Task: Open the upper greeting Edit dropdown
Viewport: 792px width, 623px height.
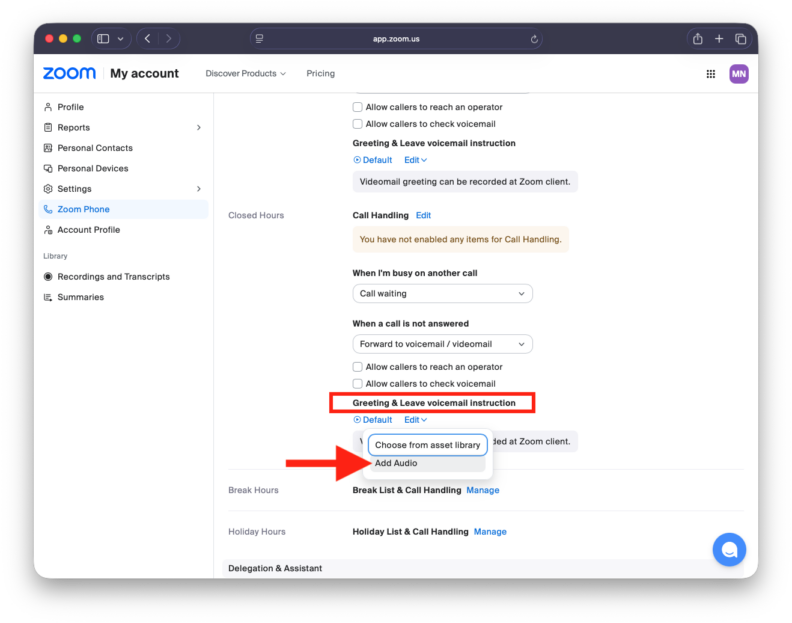Action: pos(415,160)
